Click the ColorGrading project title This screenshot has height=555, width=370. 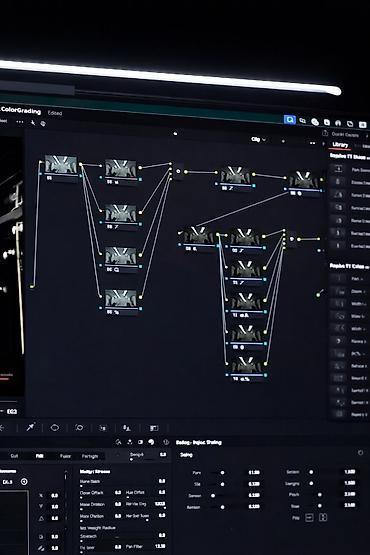(21, 111)
